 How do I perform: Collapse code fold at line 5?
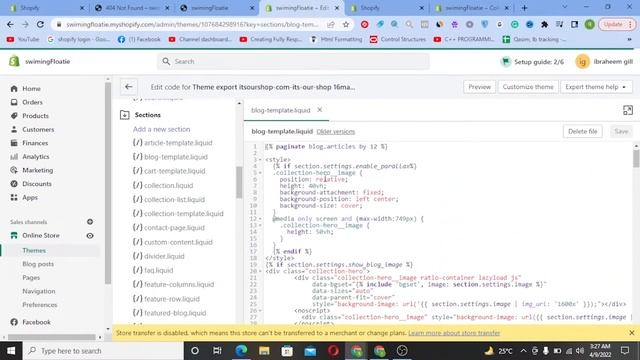click(x=260, y=173)
